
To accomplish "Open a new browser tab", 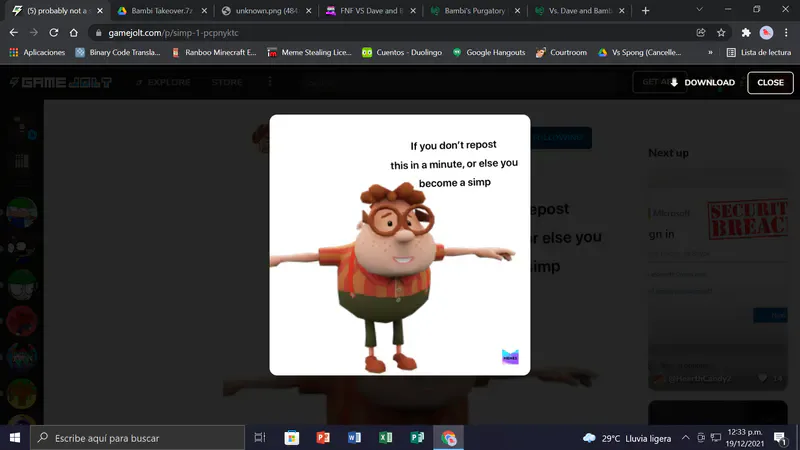I will click(x=645, y=11).
